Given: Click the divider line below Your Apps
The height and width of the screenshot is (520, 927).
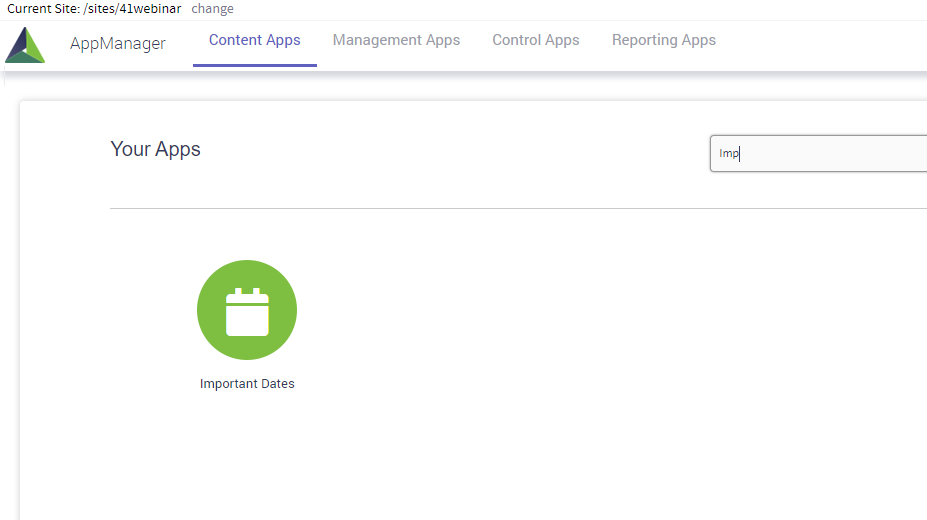Looking at the screenshot, I should (x=500, y=208).
